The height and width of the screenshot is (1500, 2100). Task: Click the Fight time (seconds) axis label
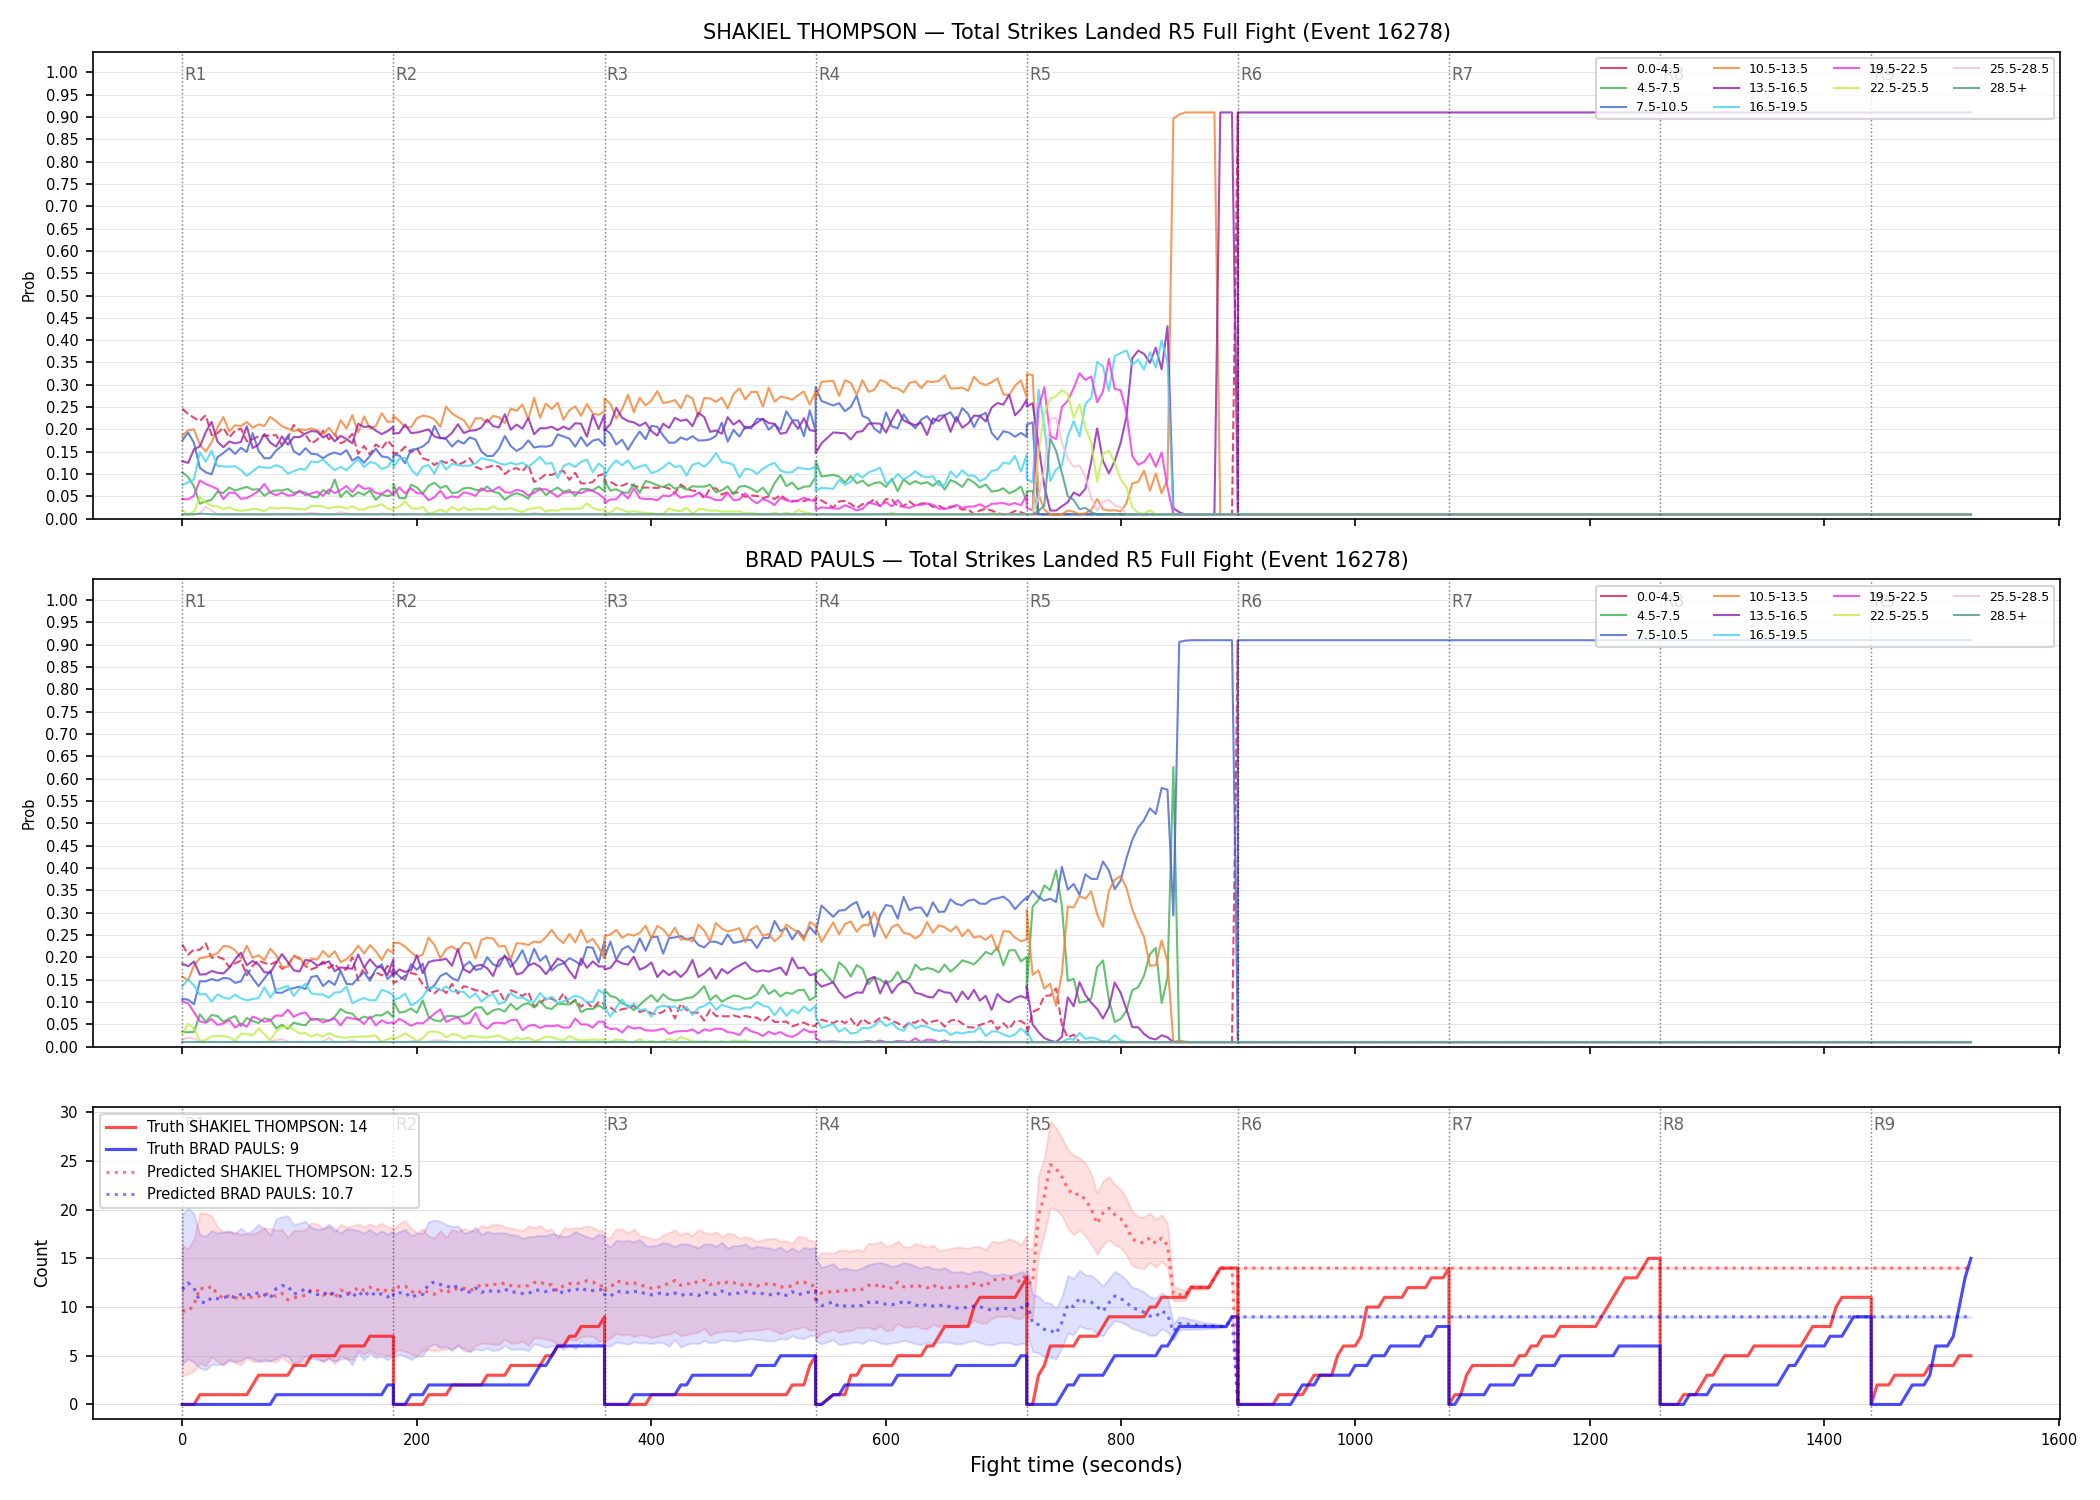[x=1076, y=1465]
